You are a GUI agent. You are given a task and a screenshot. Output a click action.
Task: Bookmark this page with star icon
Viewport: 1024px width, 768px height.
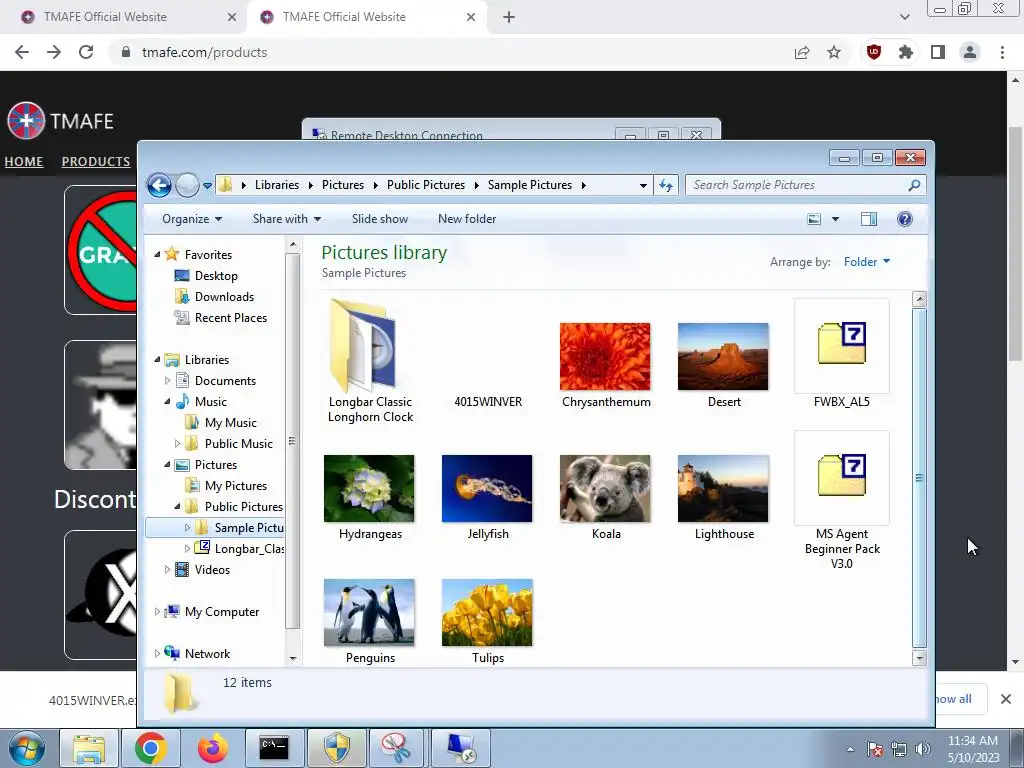pyautogui.click(x=834, y=52)
